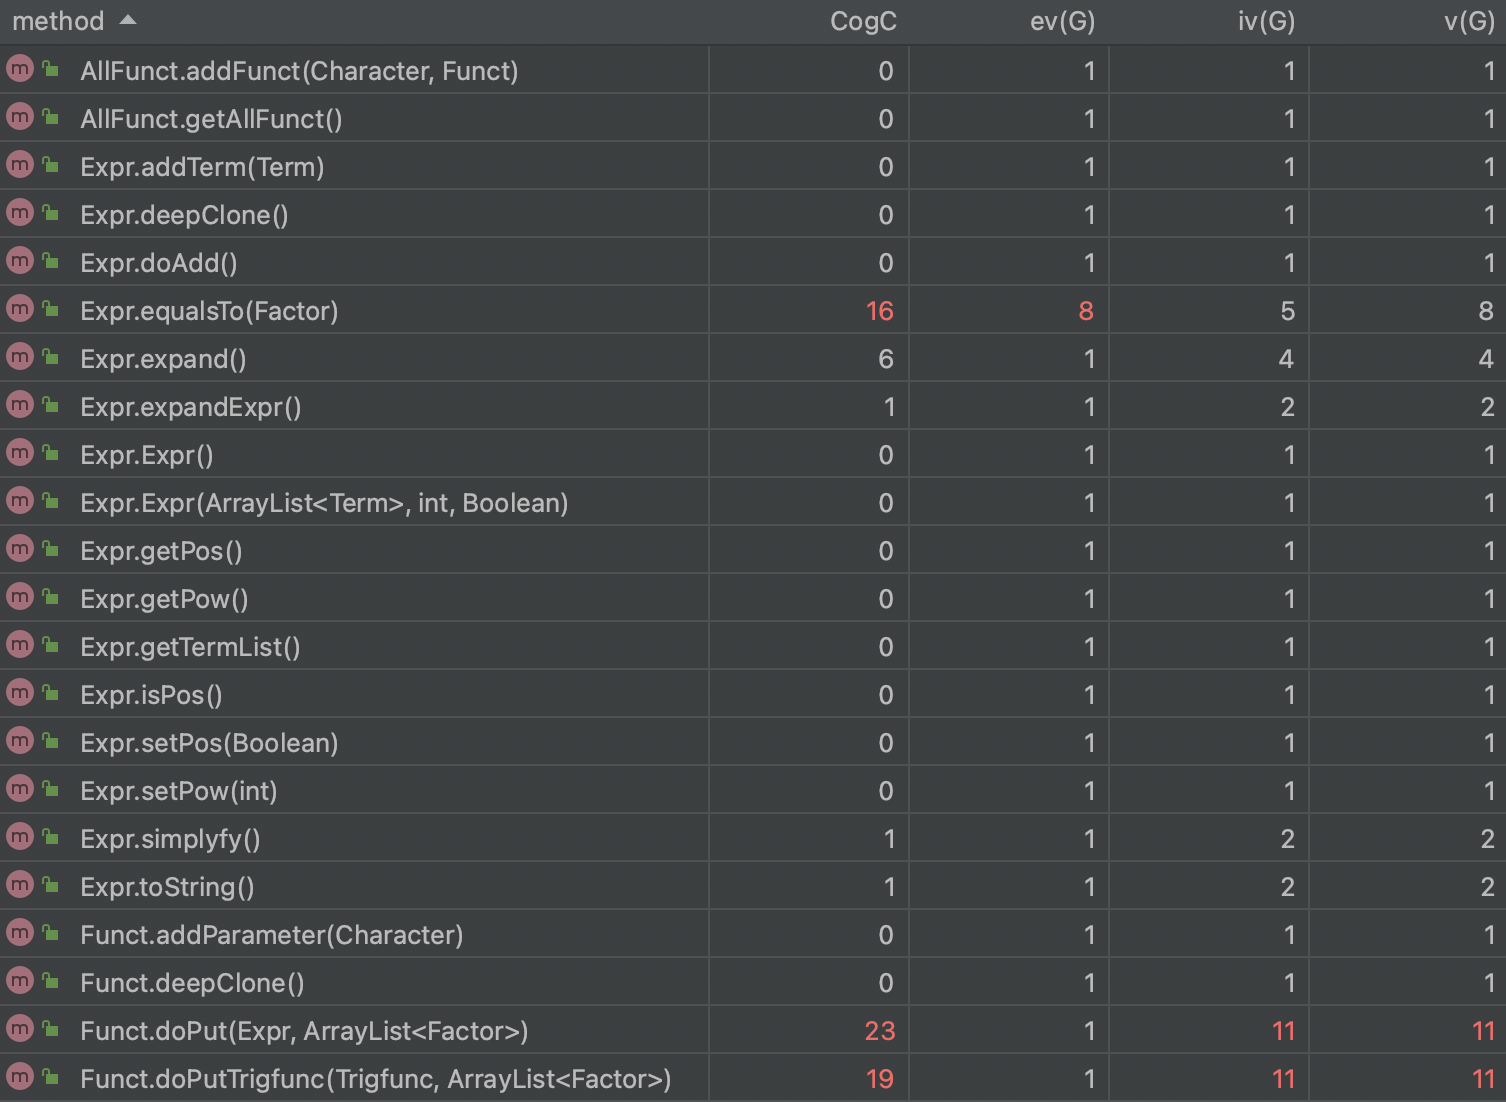Click access icon beside AllFunct.getAllFunct()
The height and width of the screenshot is (1102, 1506).
[50, 116]
